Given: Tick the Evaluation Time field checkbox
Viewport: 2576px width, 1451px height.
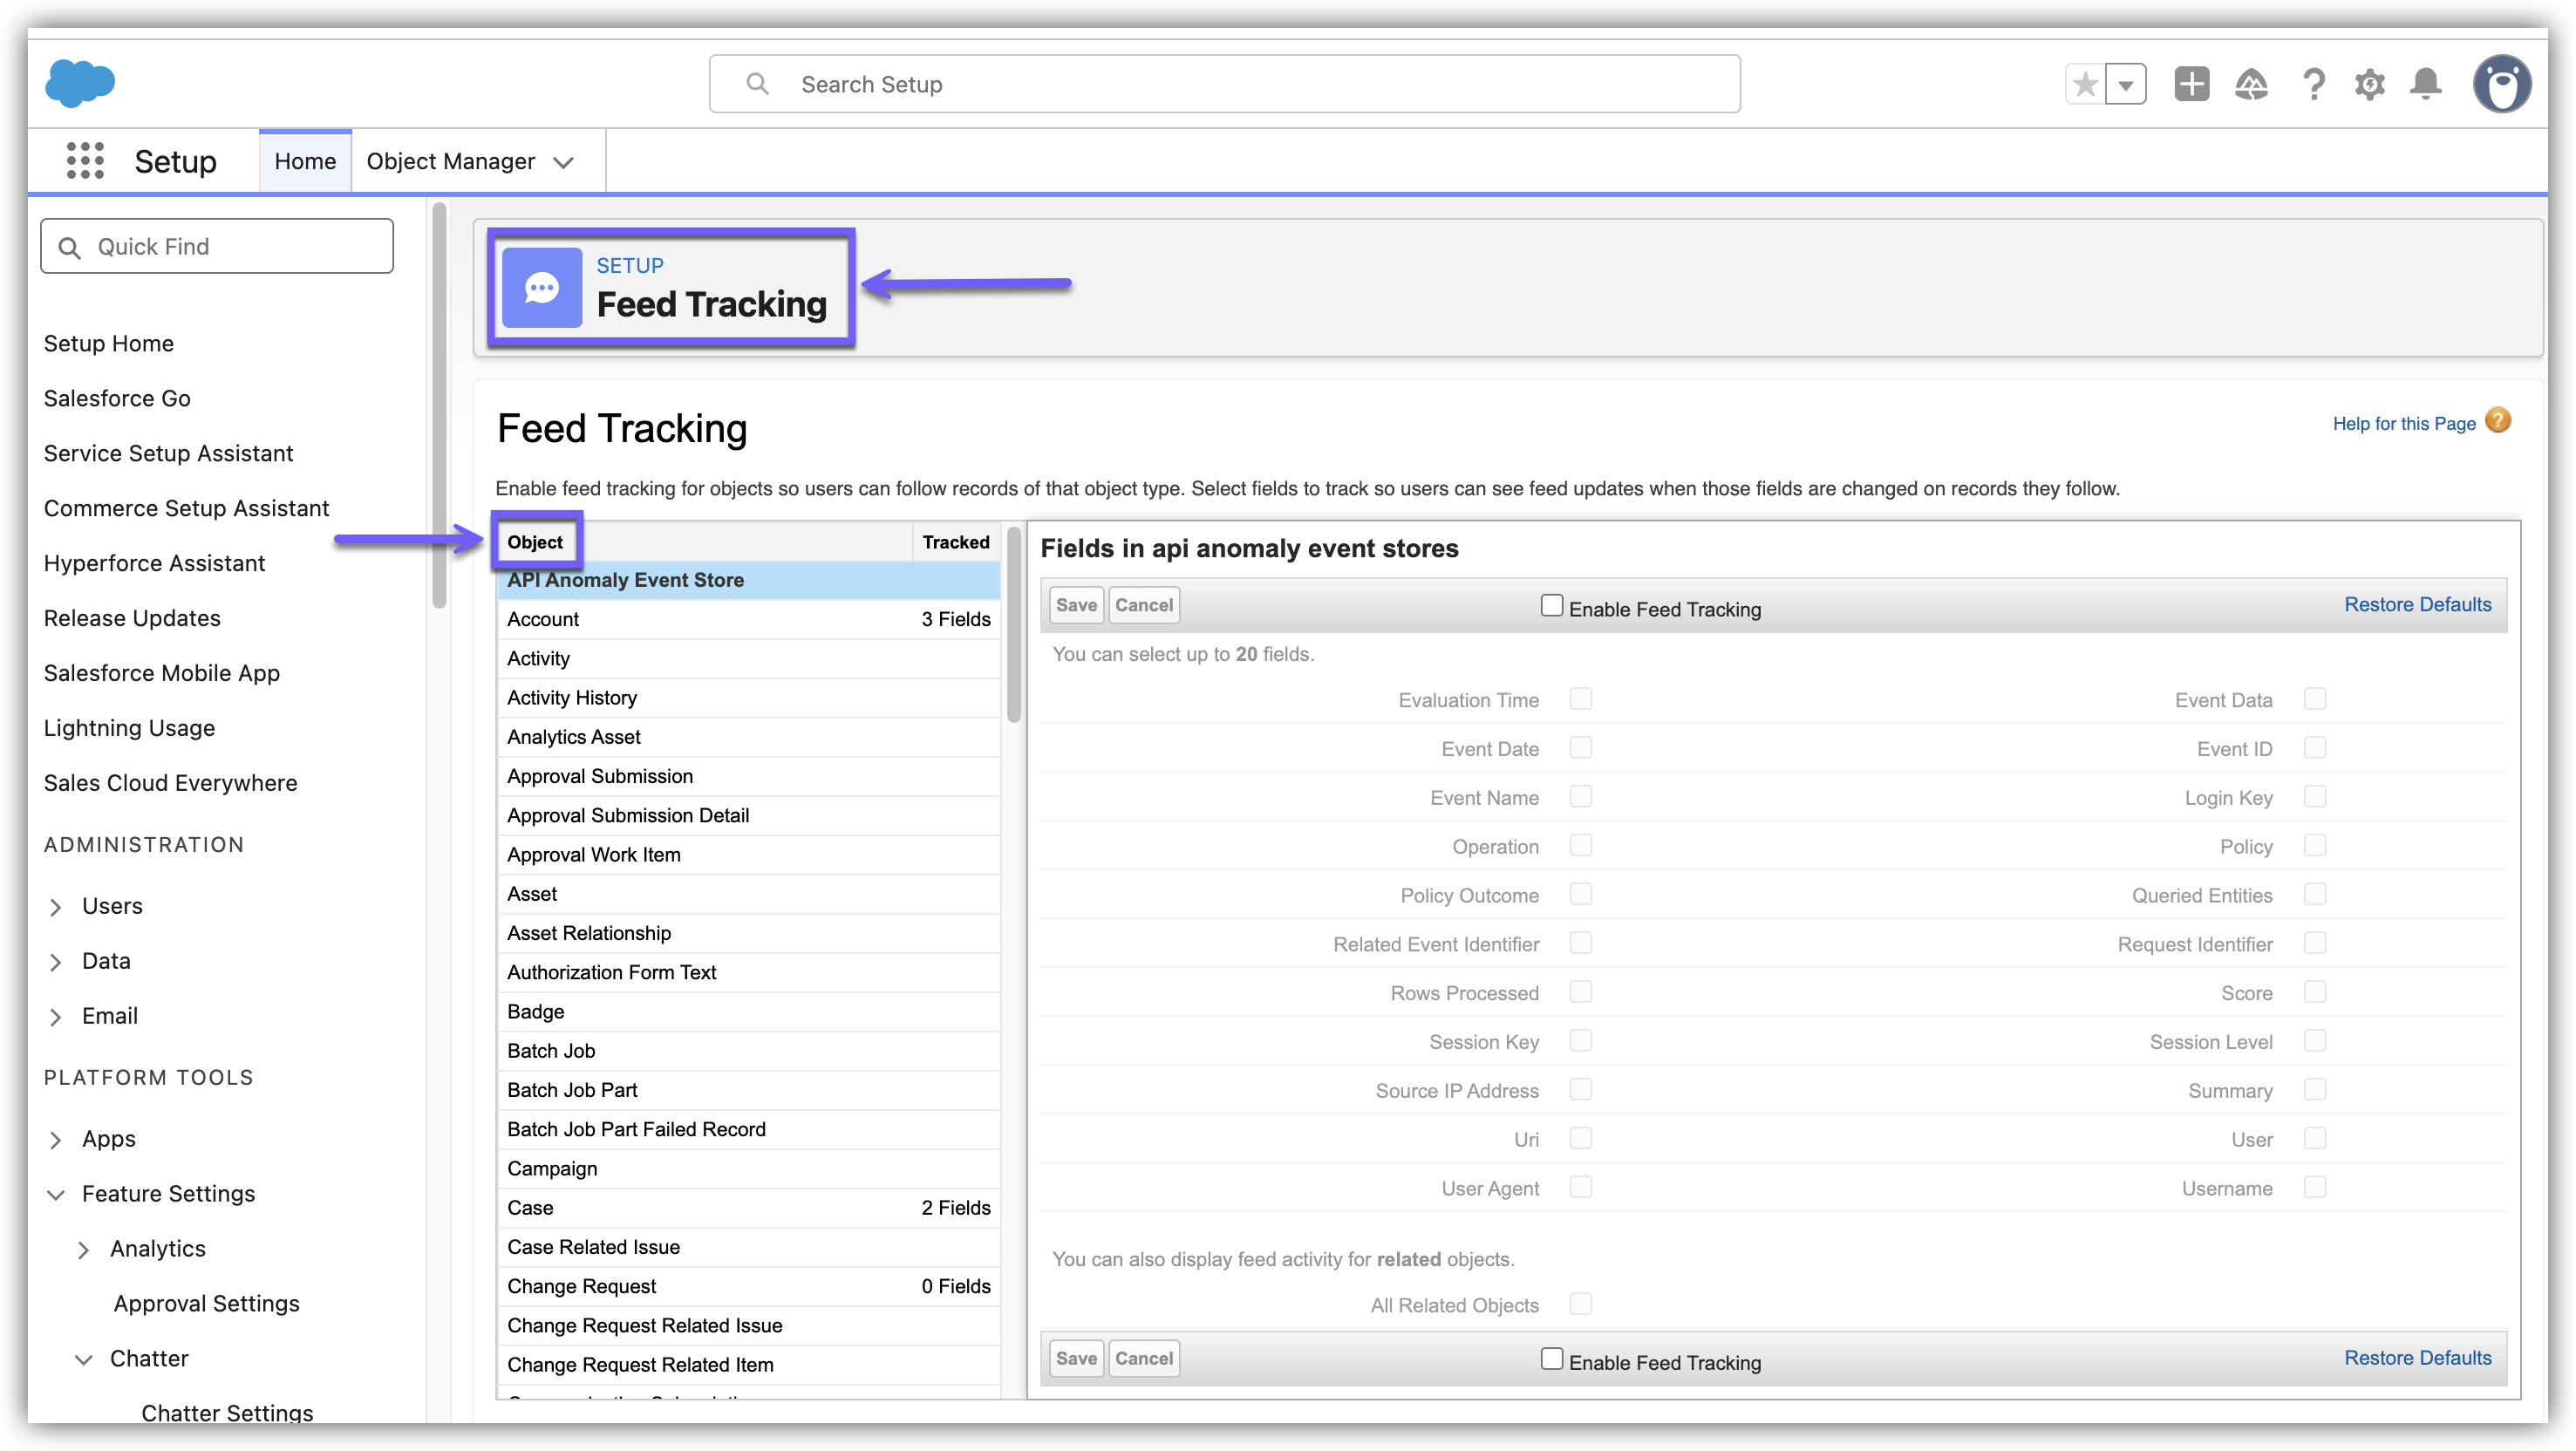Looking at the screenshot, I should 1580,699.
